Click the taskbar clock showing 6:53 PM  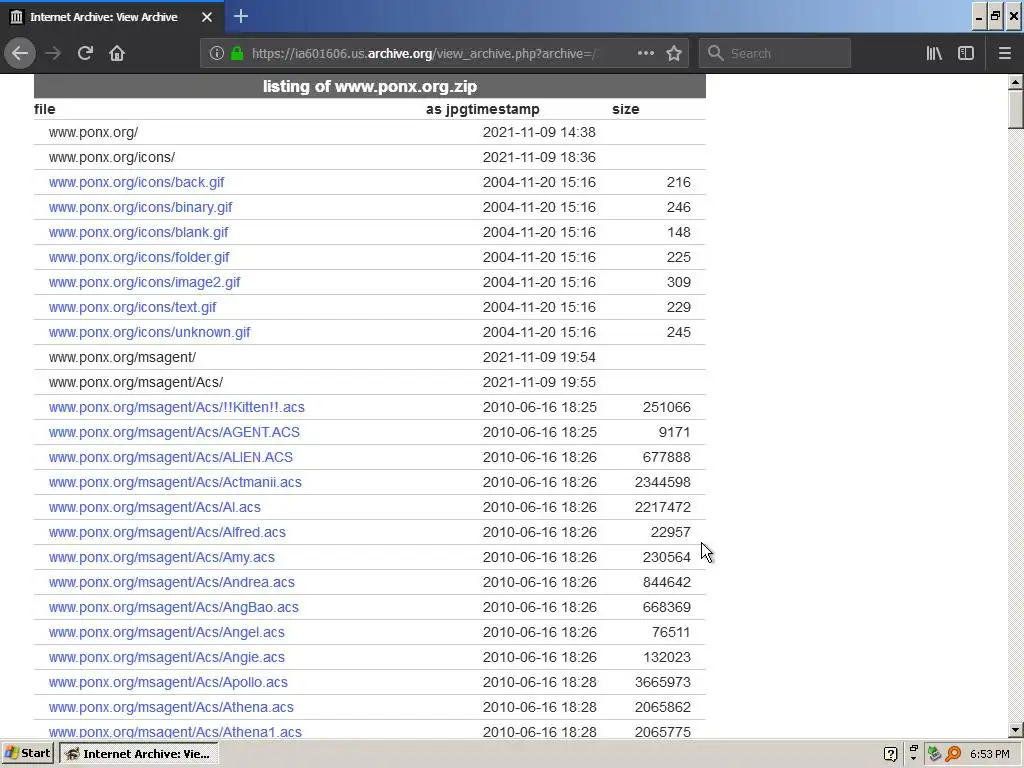tap(989, 754)
